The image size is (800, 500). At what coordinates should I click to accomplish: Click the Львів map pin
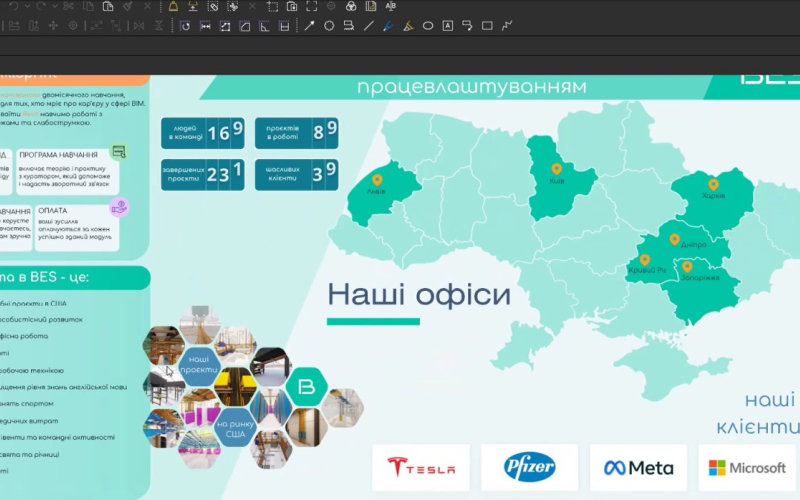pyautogui.click(x=377, y=180)
